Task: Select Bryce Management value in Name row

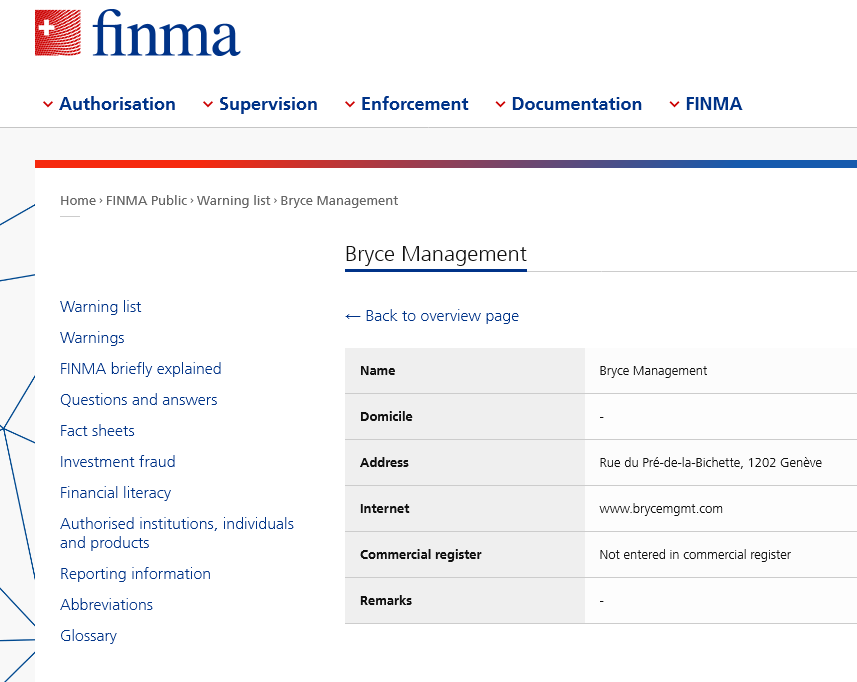Action: [x=653, y=371]
